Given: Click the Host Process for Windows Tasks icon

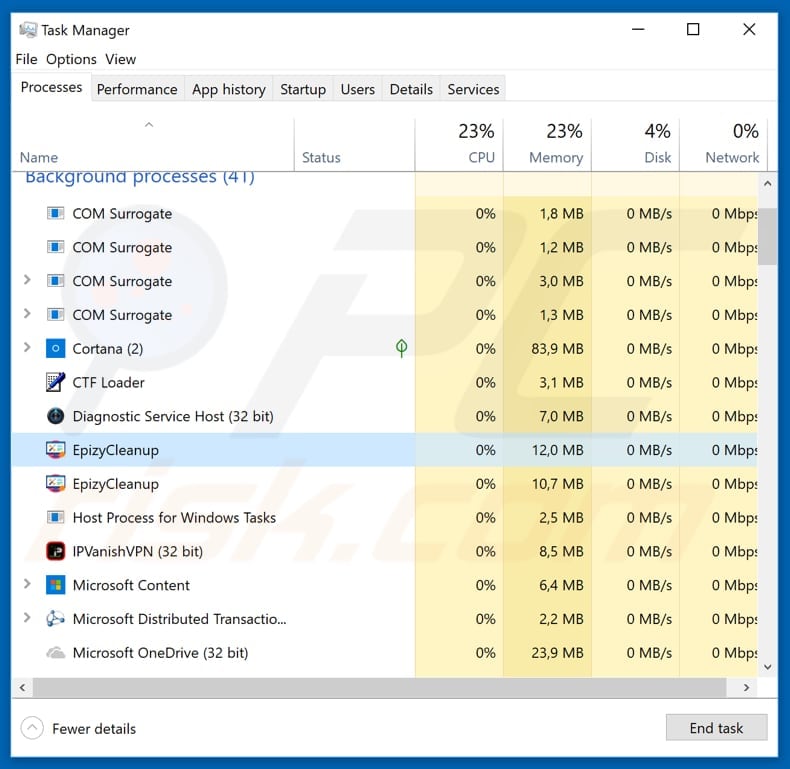Looking at the screenshot, I should [x=55, y=517].
